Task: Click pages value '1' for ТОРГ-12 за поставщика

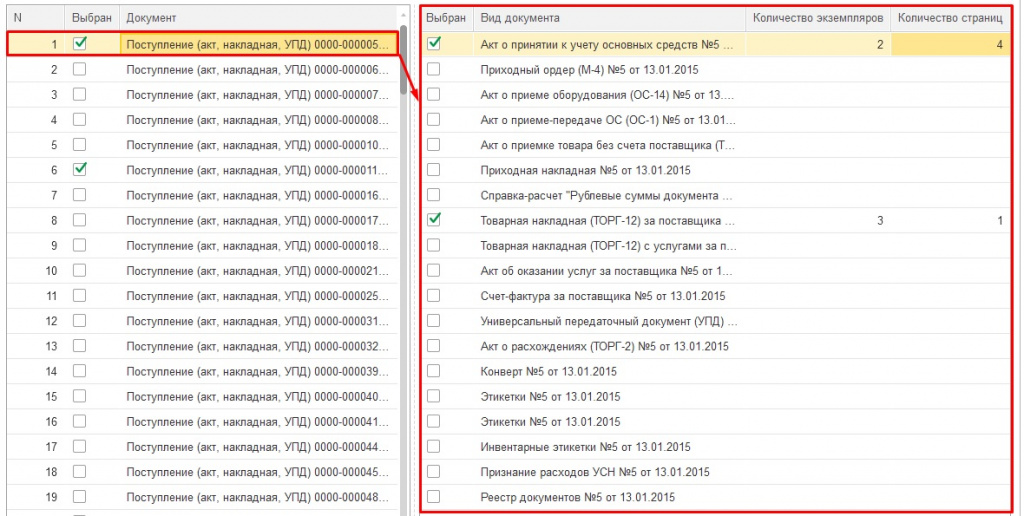Action: point(1000,220)
